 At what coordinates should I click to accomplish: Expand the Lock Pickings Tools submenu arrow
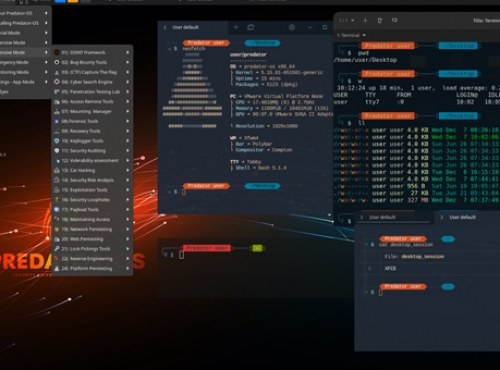128,249
